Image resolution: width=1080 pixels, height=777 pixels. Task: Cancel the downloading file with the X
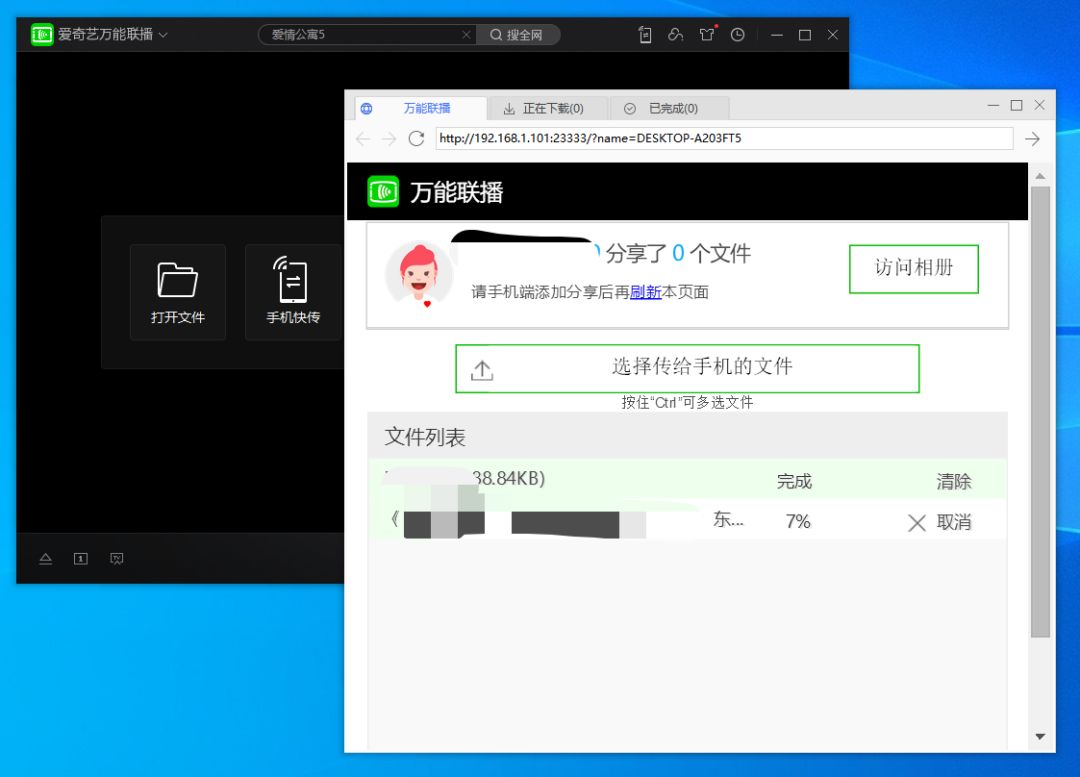point(917,522)
